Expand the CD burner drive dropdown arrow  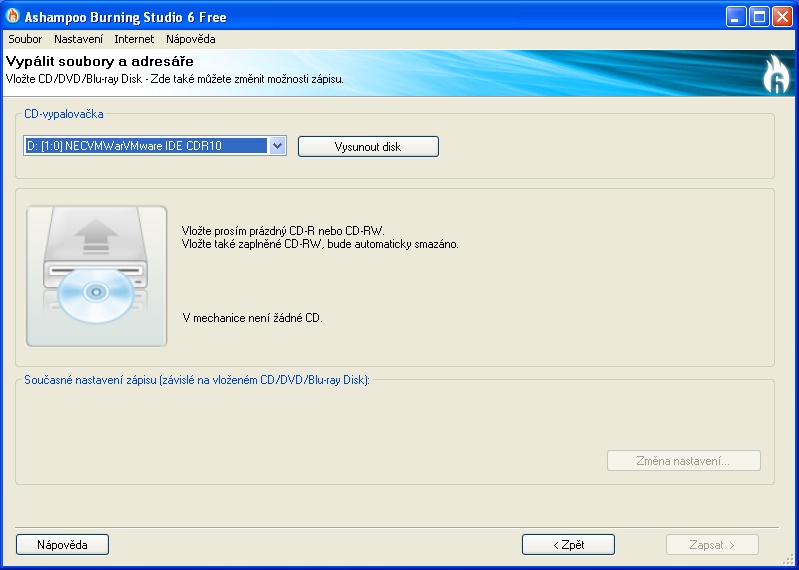coord(278,146)
